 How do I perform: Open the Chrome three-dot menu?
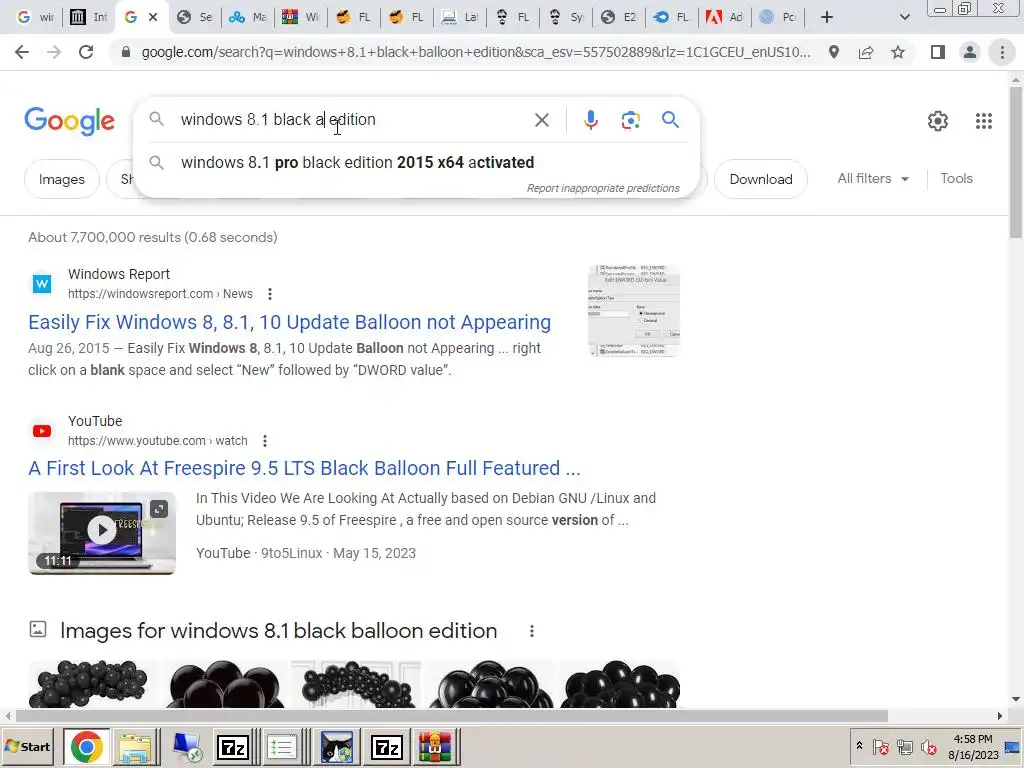1002,52
